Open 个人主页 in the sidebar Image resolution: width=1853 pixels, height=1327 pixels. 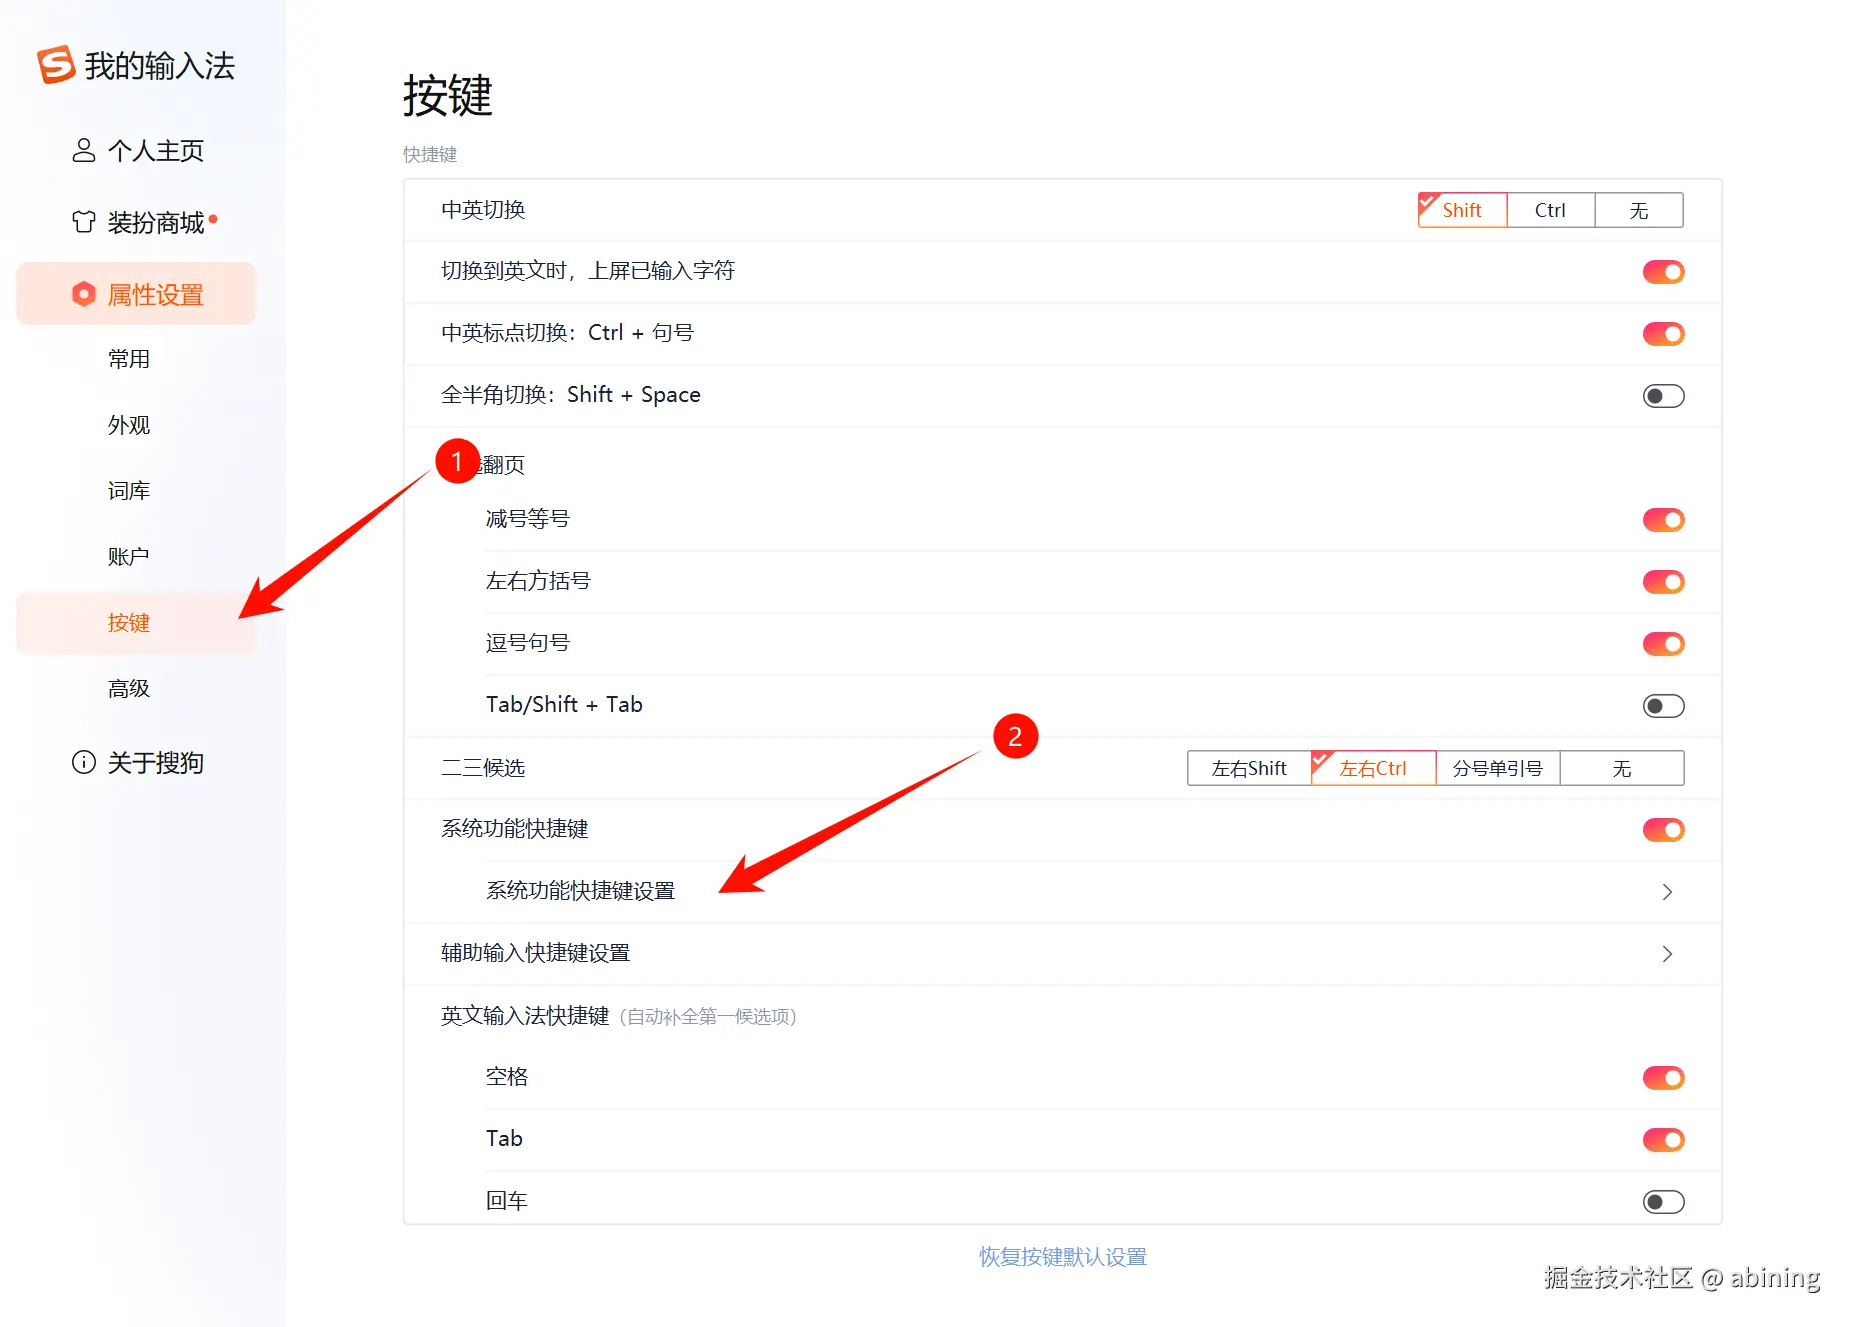pos(137,150)
